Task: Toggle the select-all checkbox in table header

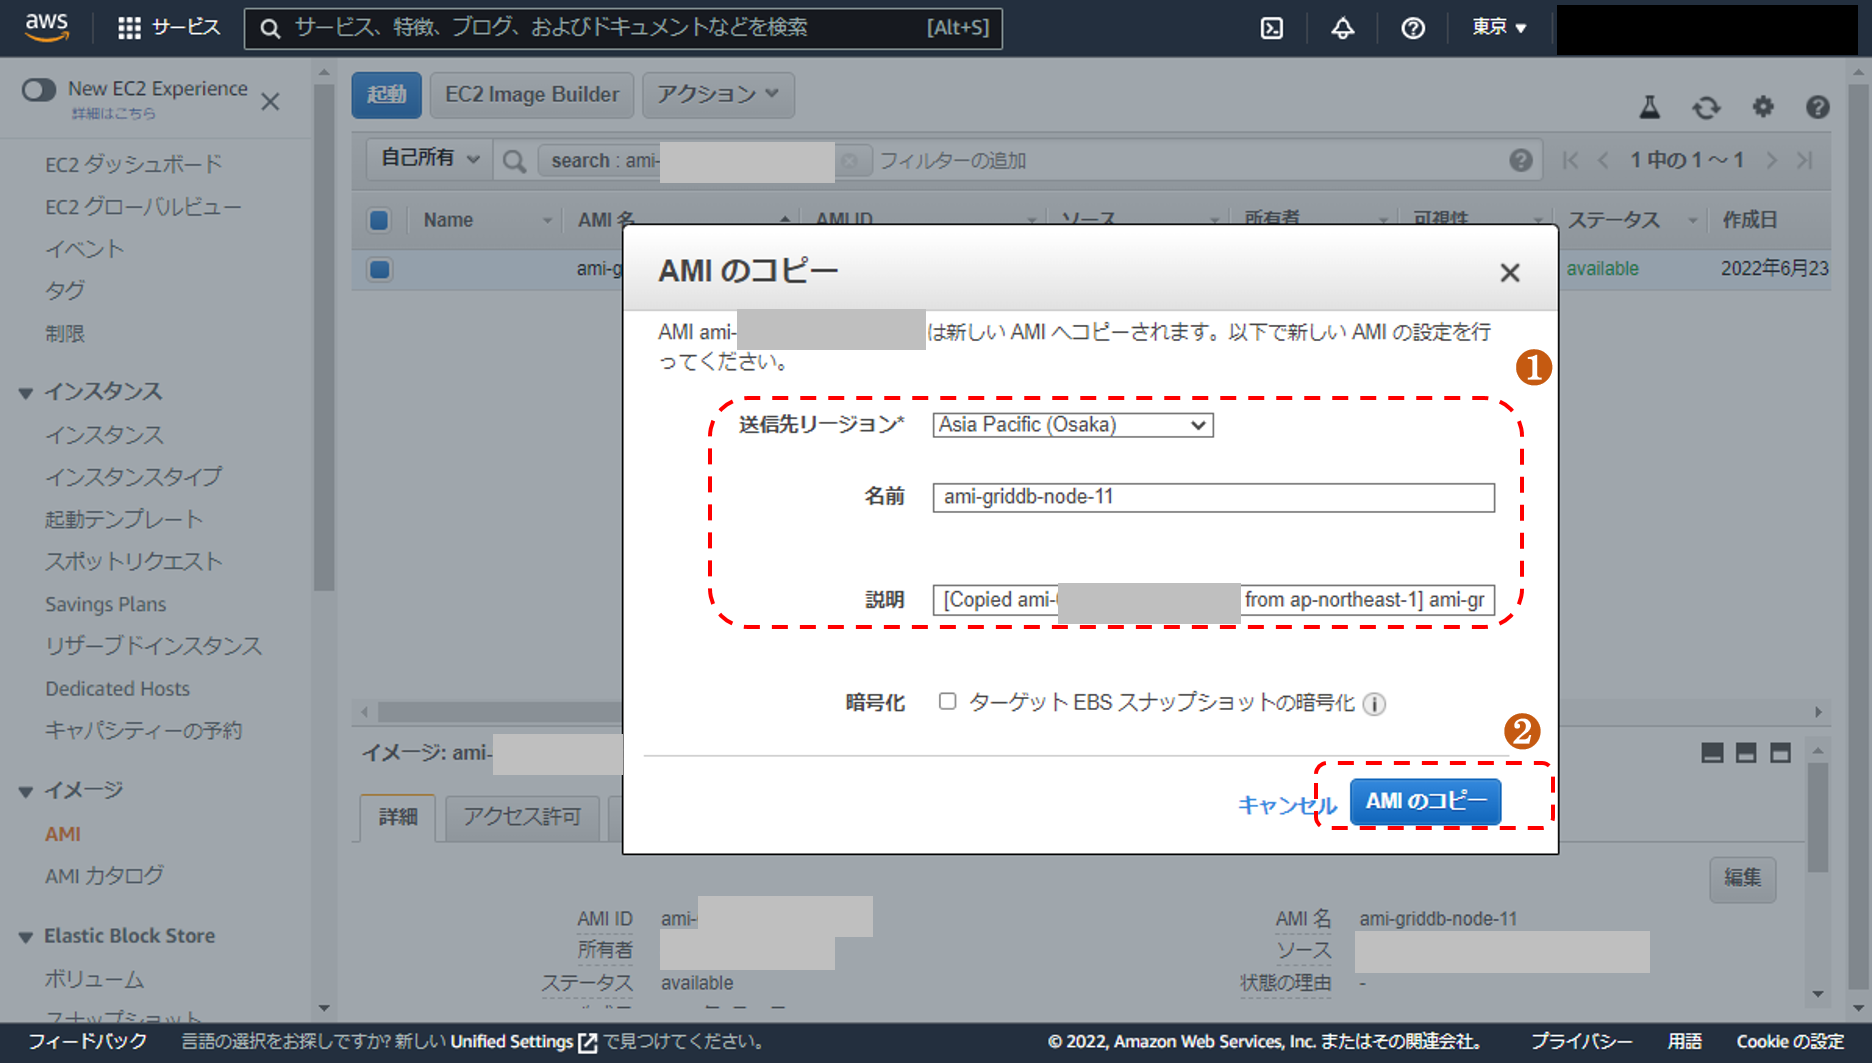Action: 379,220
